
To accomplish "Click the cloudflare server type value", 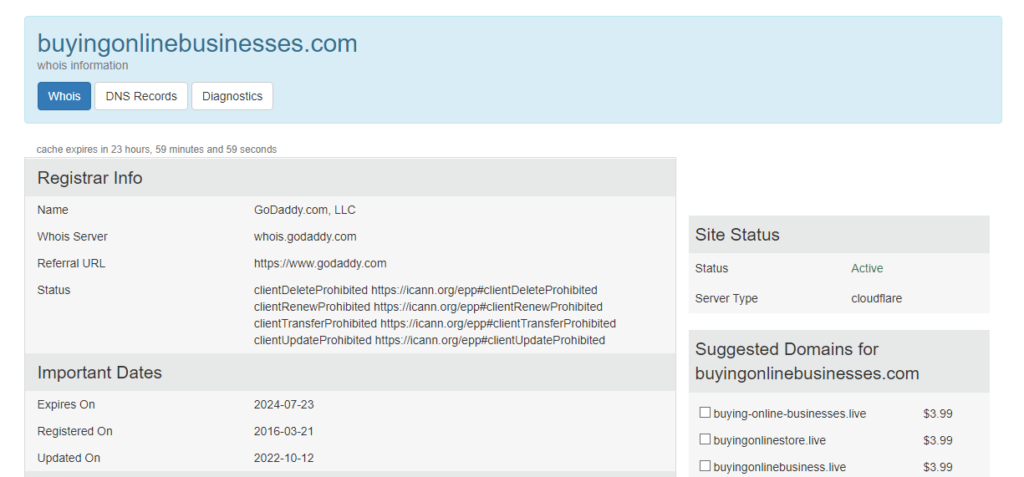I will pyautogui.click(x=877, y=299).
